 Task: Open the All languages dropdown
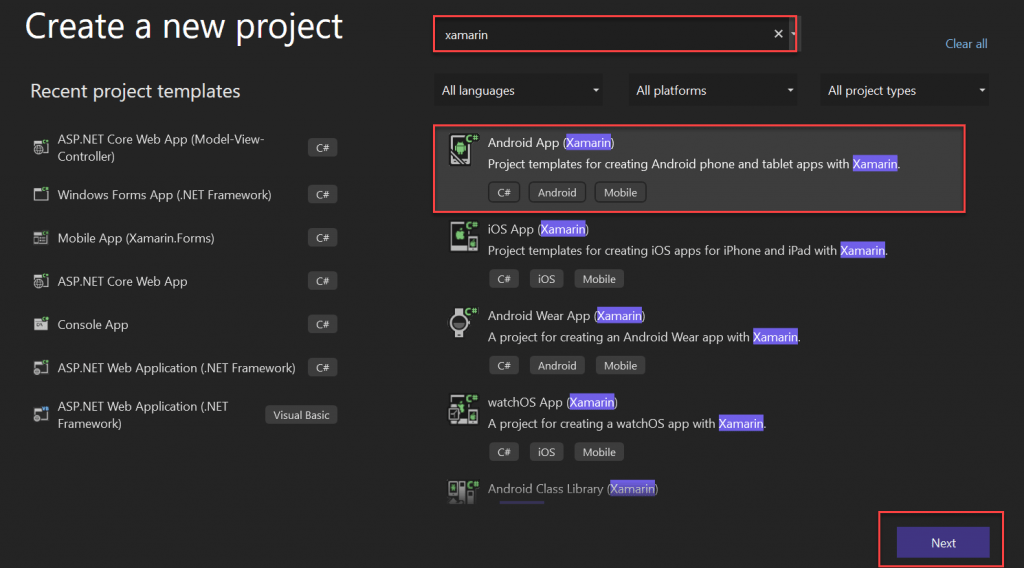pos(519,90)
